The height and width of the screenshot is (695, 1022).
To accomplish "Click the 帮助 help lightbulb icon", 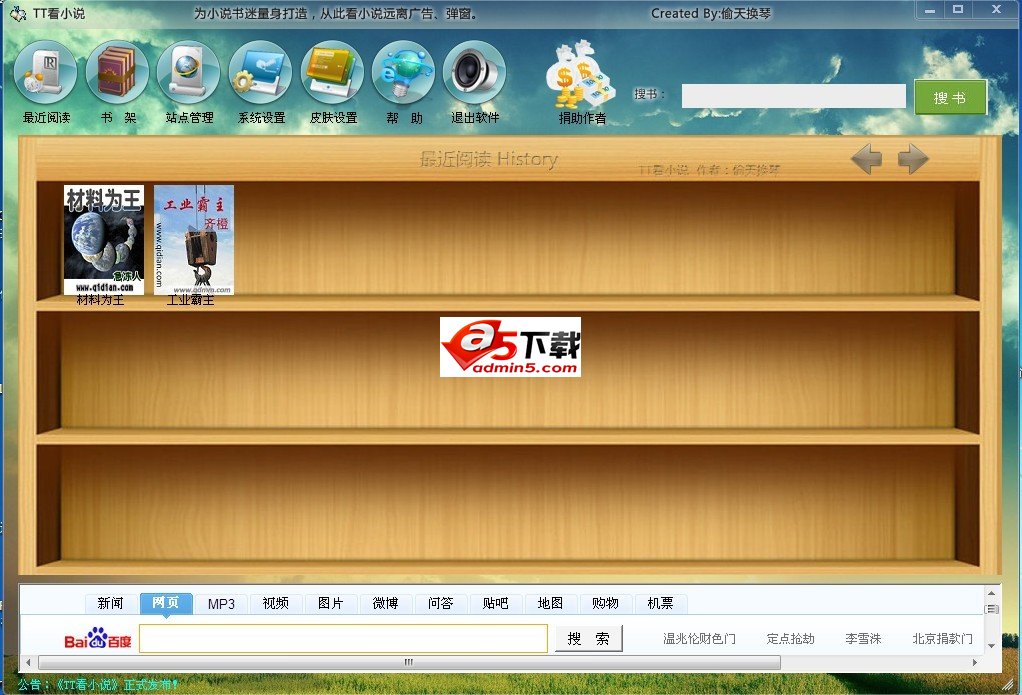I will click(403, 72).
